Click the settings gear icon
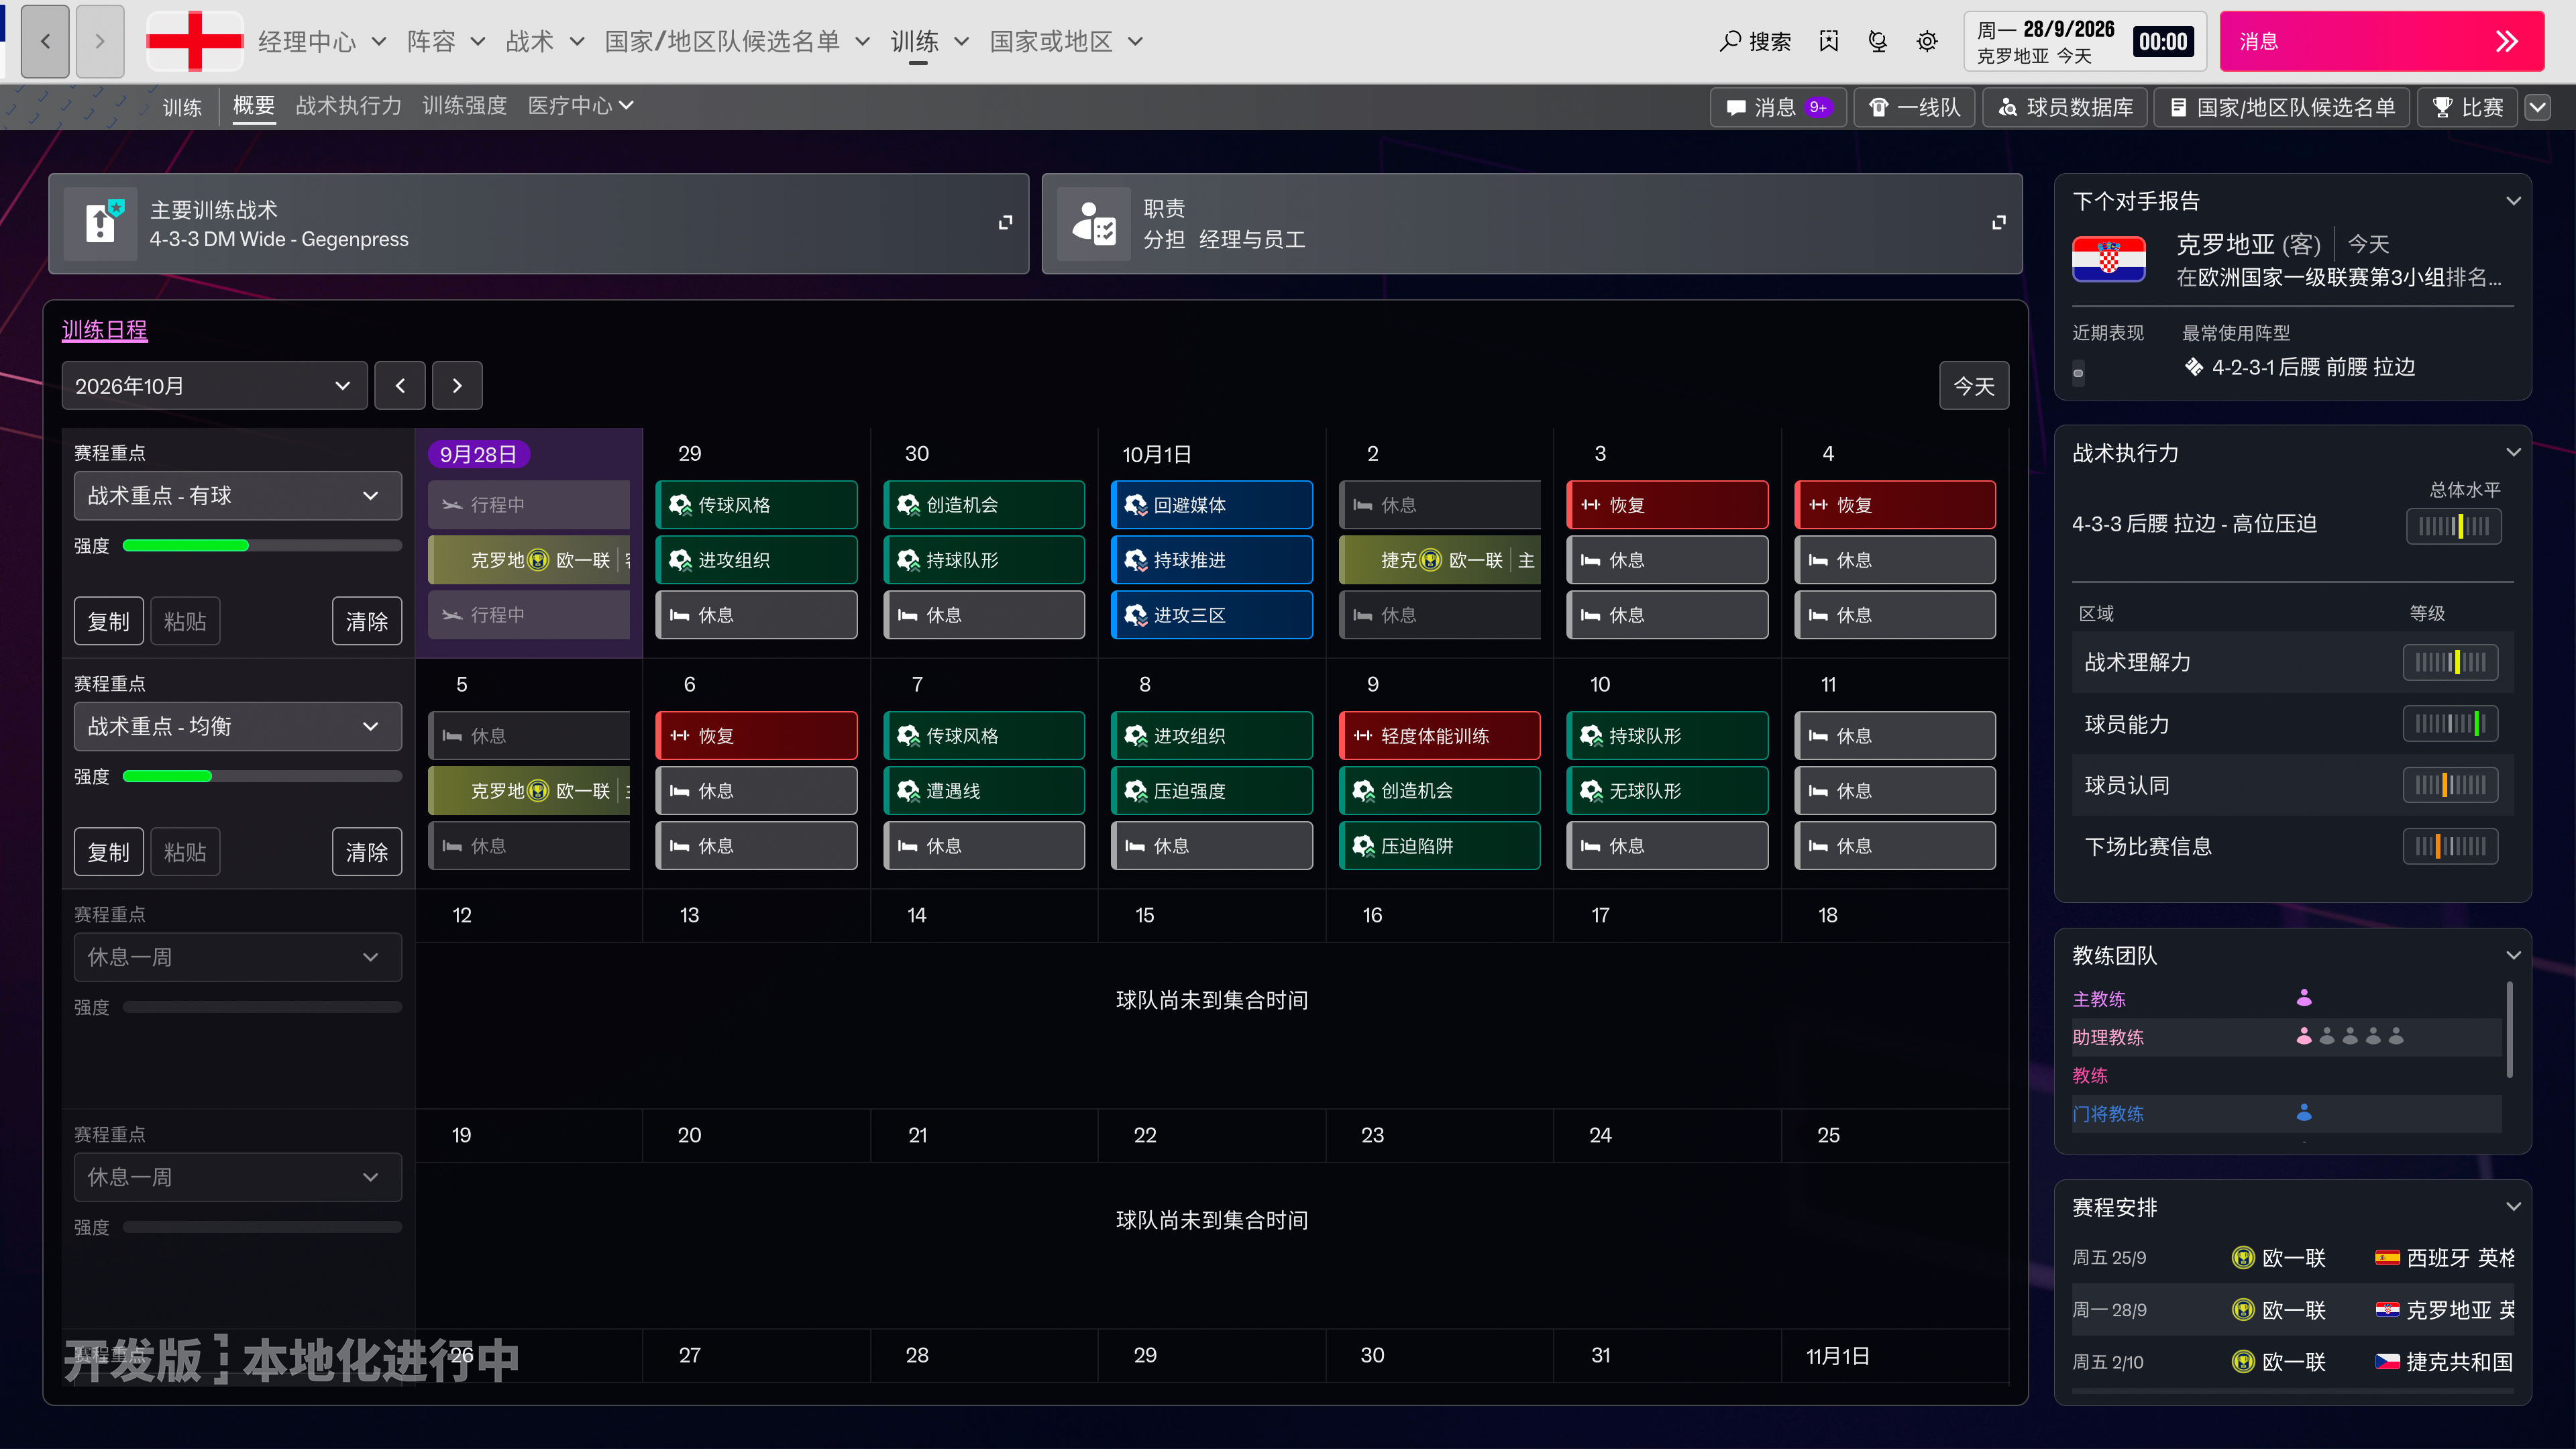Viewport: 2576px width, 1449px height. point(1927,41)
